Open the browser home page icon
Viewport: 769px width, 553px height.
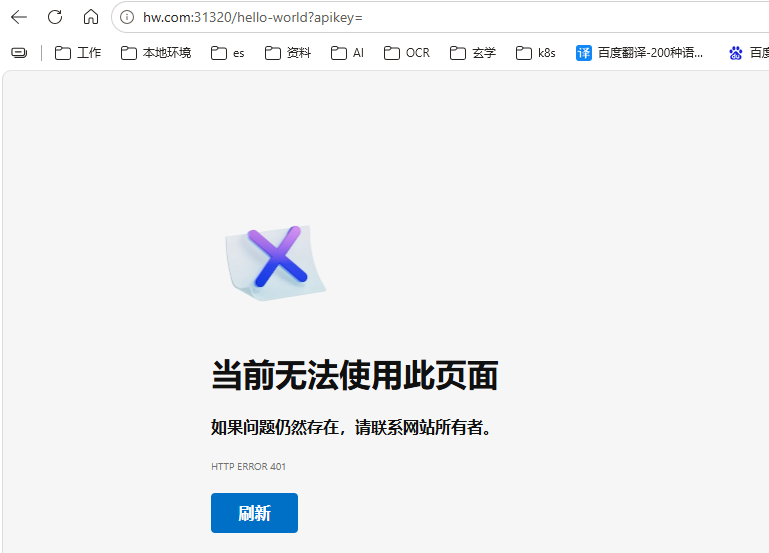pyautogui.click(x=91, y=17)
